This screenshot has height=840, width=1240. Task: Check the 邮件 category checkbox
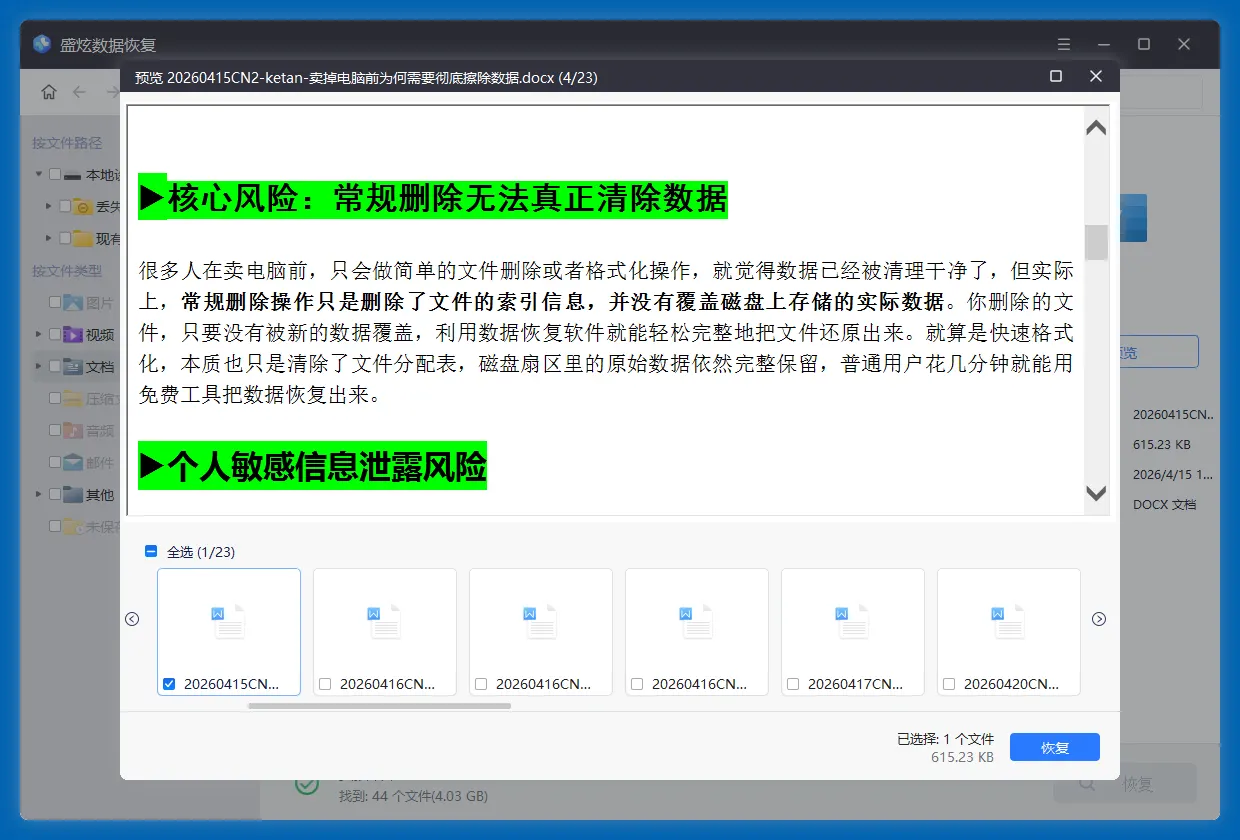tap(55, 462)
